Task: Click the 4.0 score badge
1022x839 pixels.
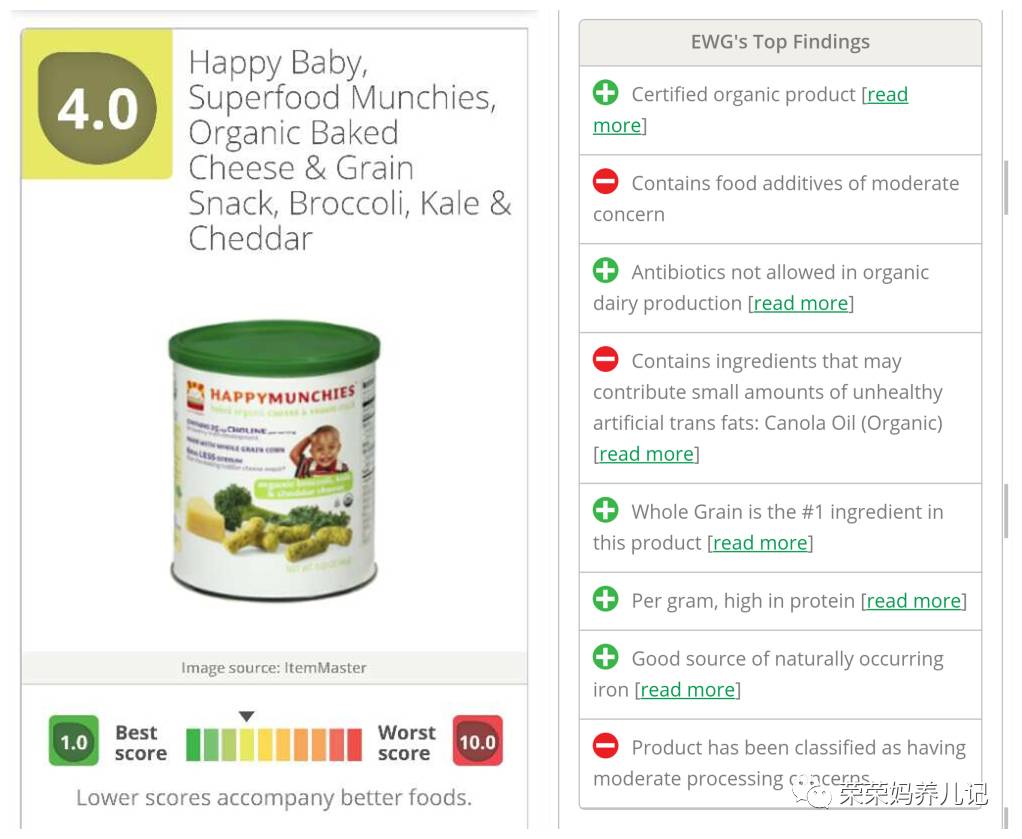Action: click(x=97, y=110)
